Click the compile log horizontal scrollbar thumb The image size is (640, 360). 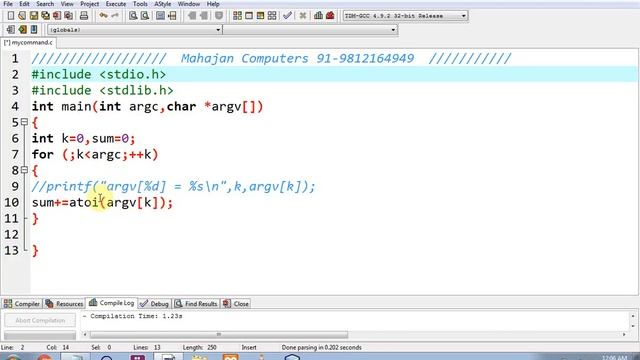tap(219, 335)
